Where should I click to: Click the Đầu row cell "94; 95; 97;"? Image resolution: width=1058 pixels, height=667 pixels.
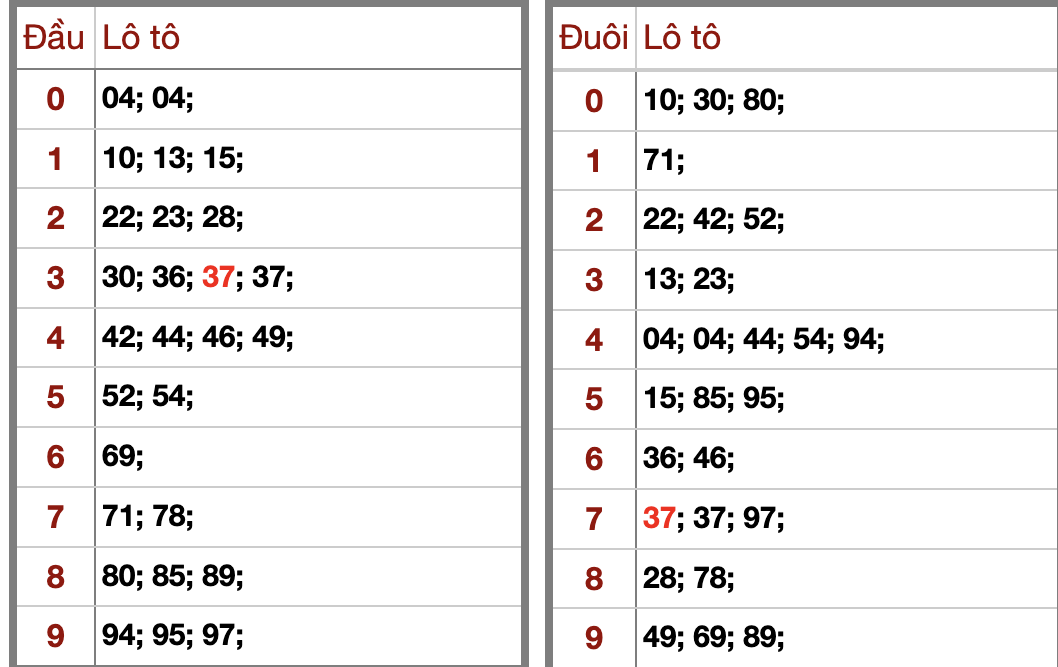click(173, 636)
